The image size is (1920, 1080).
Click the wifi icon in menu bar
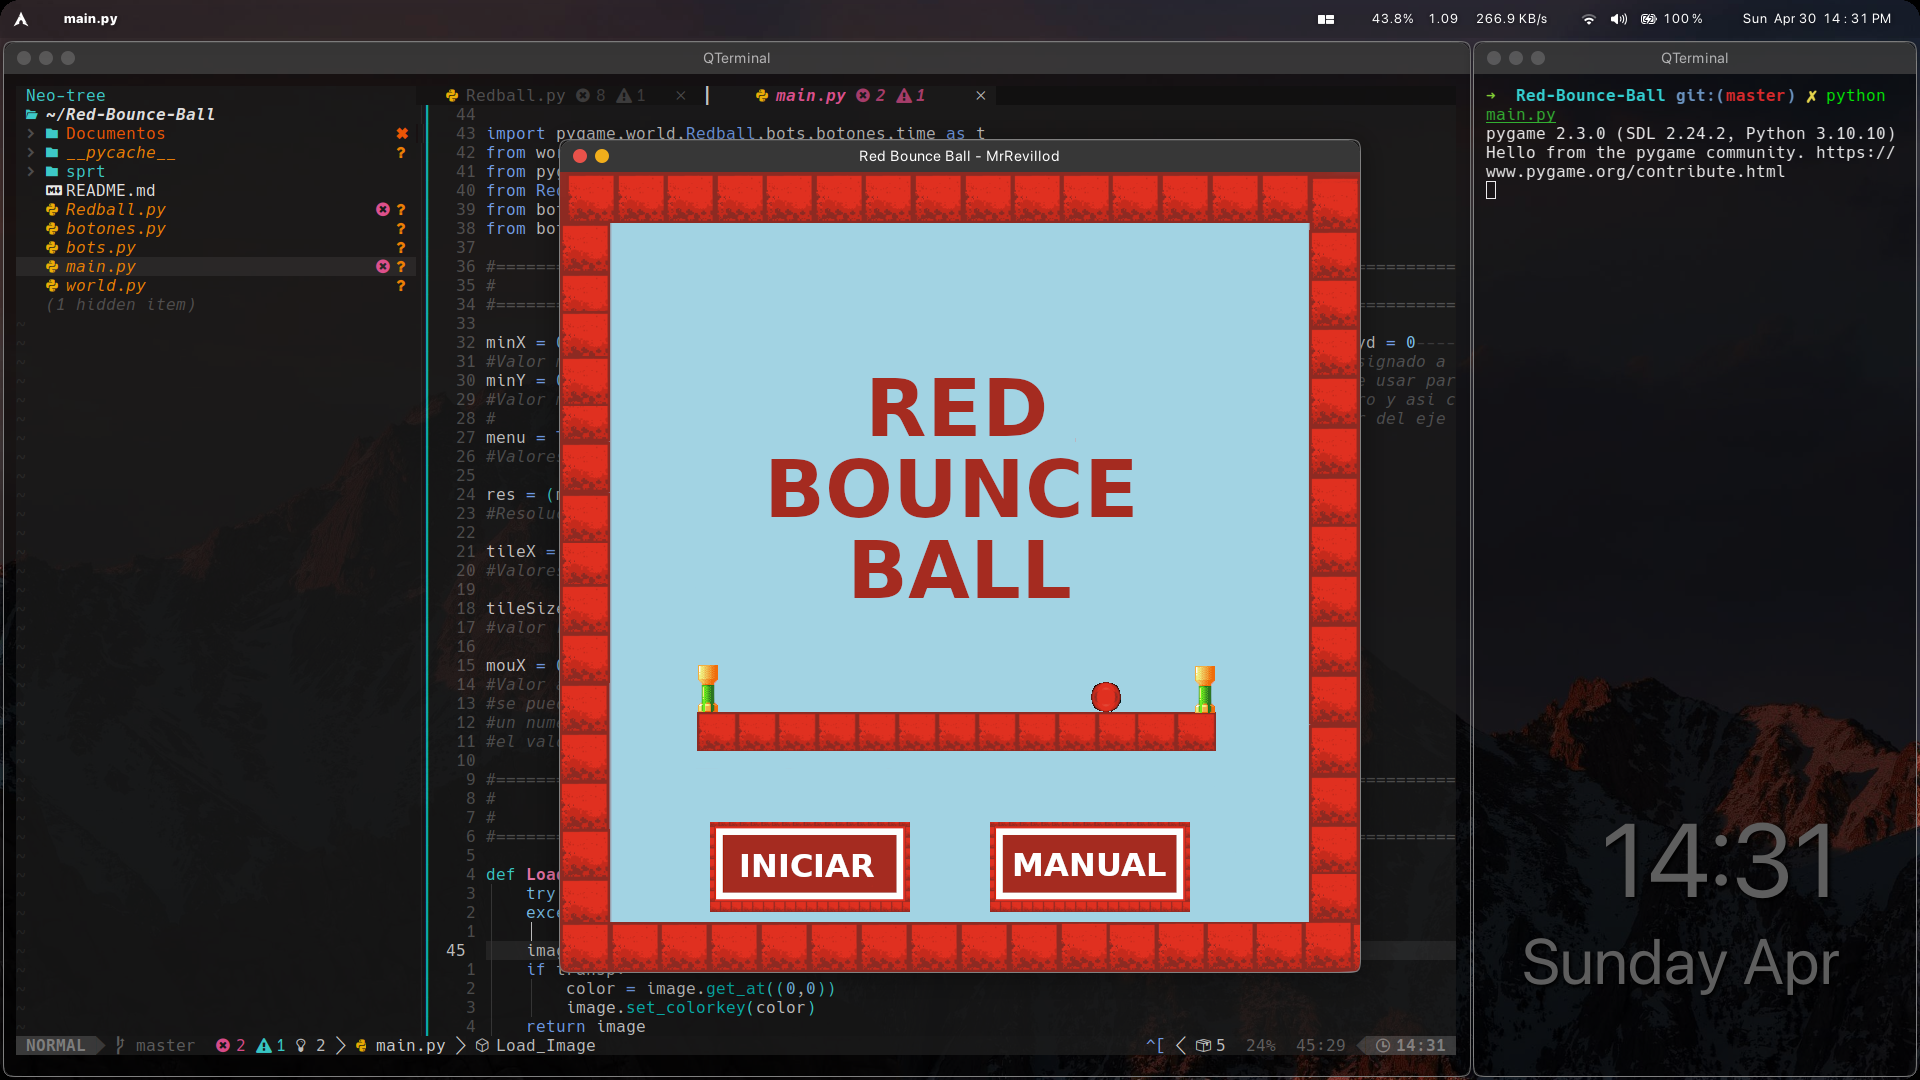(x=1588, y=19)
